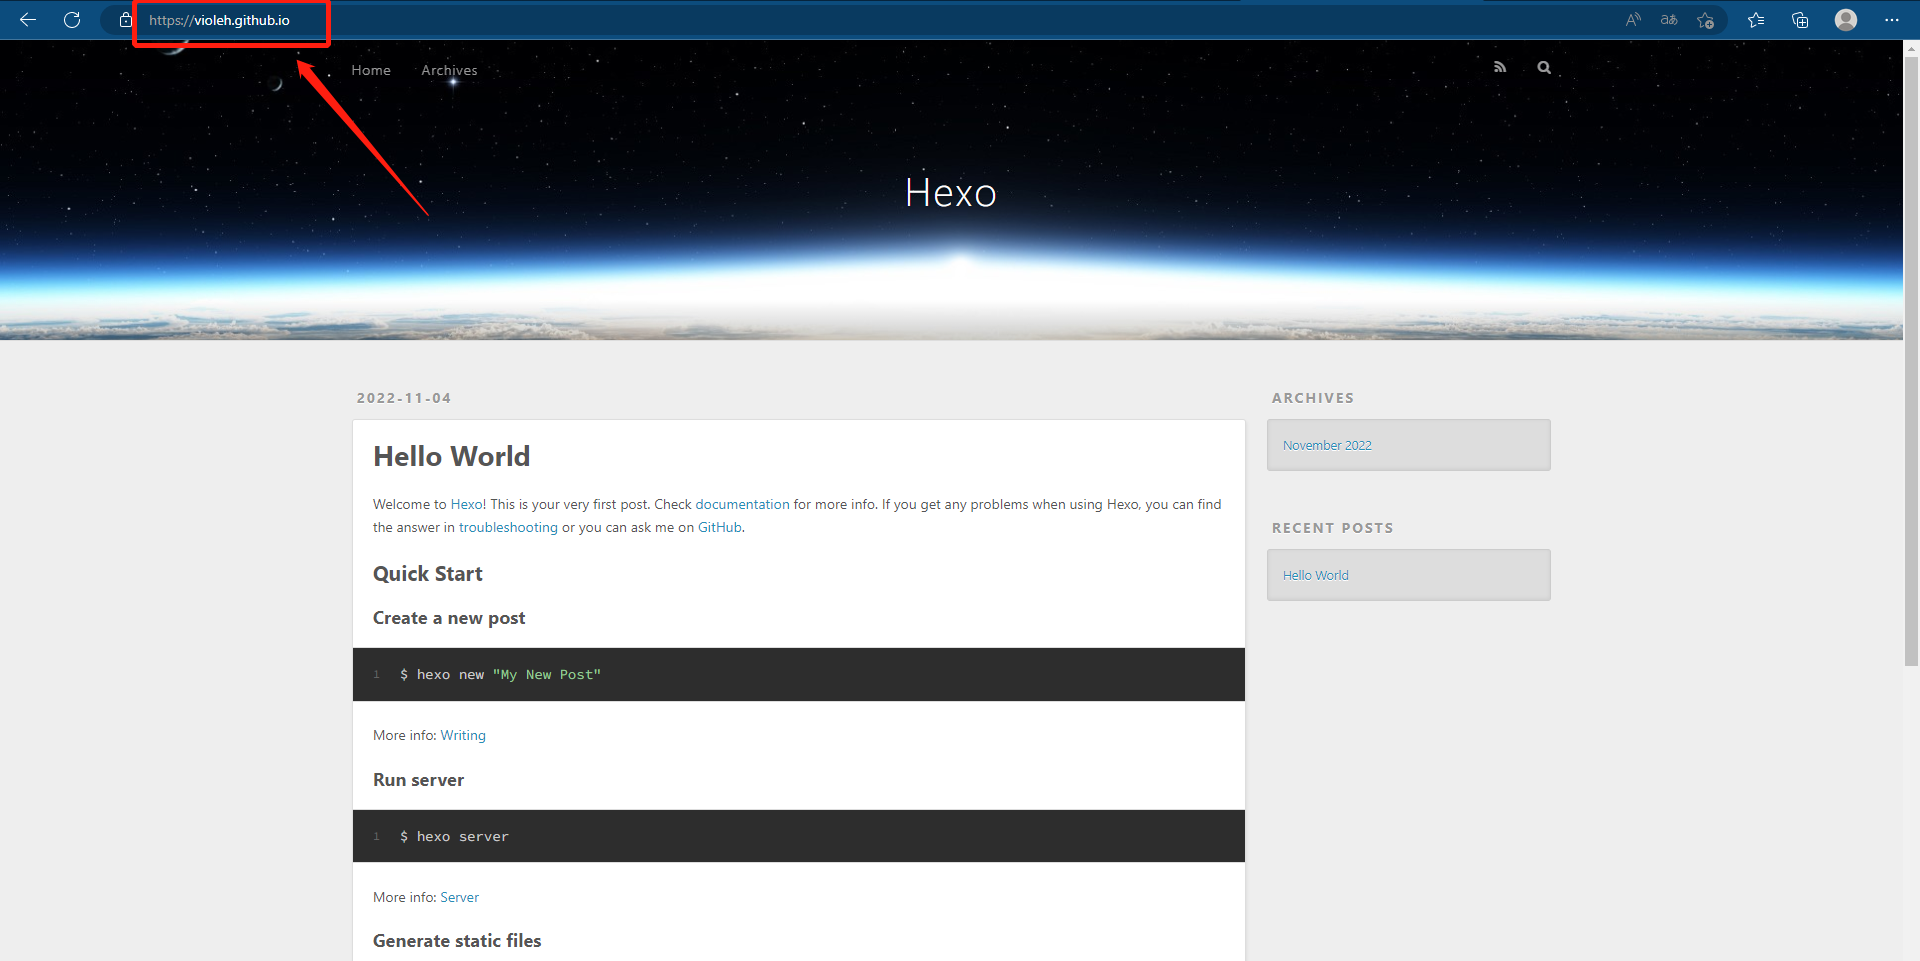Click the 'hexo new "My New Post"' code
Viewport: 1920px width, 961px height.
500,675
